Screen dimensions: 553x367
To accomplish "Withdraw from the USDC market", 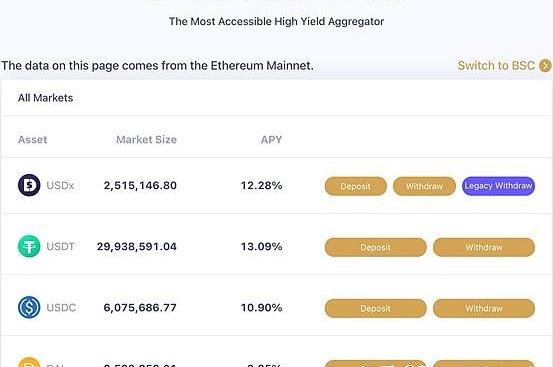I will [484, 308].
